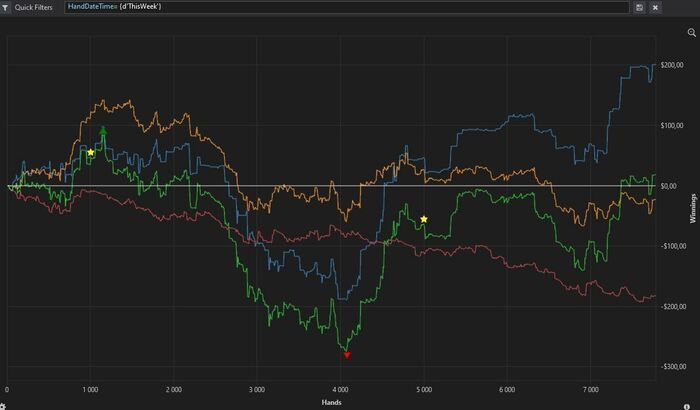Select the red down-triangle low marker
Screen dimensions: 700x410
(x=347, y=355)
